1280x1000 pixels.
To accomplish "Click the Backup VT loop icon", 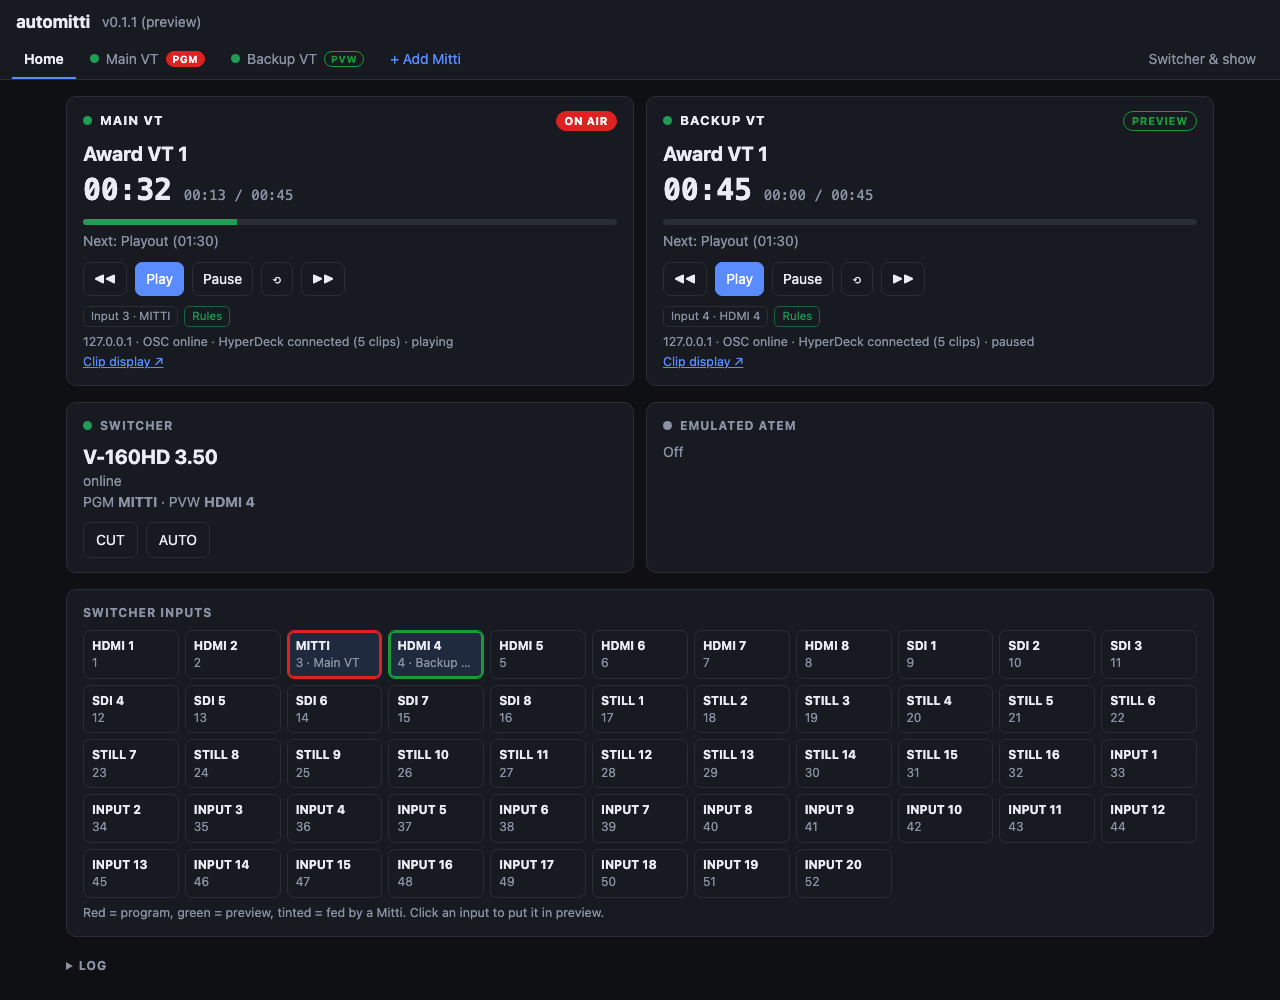I will tap(857, 279).
